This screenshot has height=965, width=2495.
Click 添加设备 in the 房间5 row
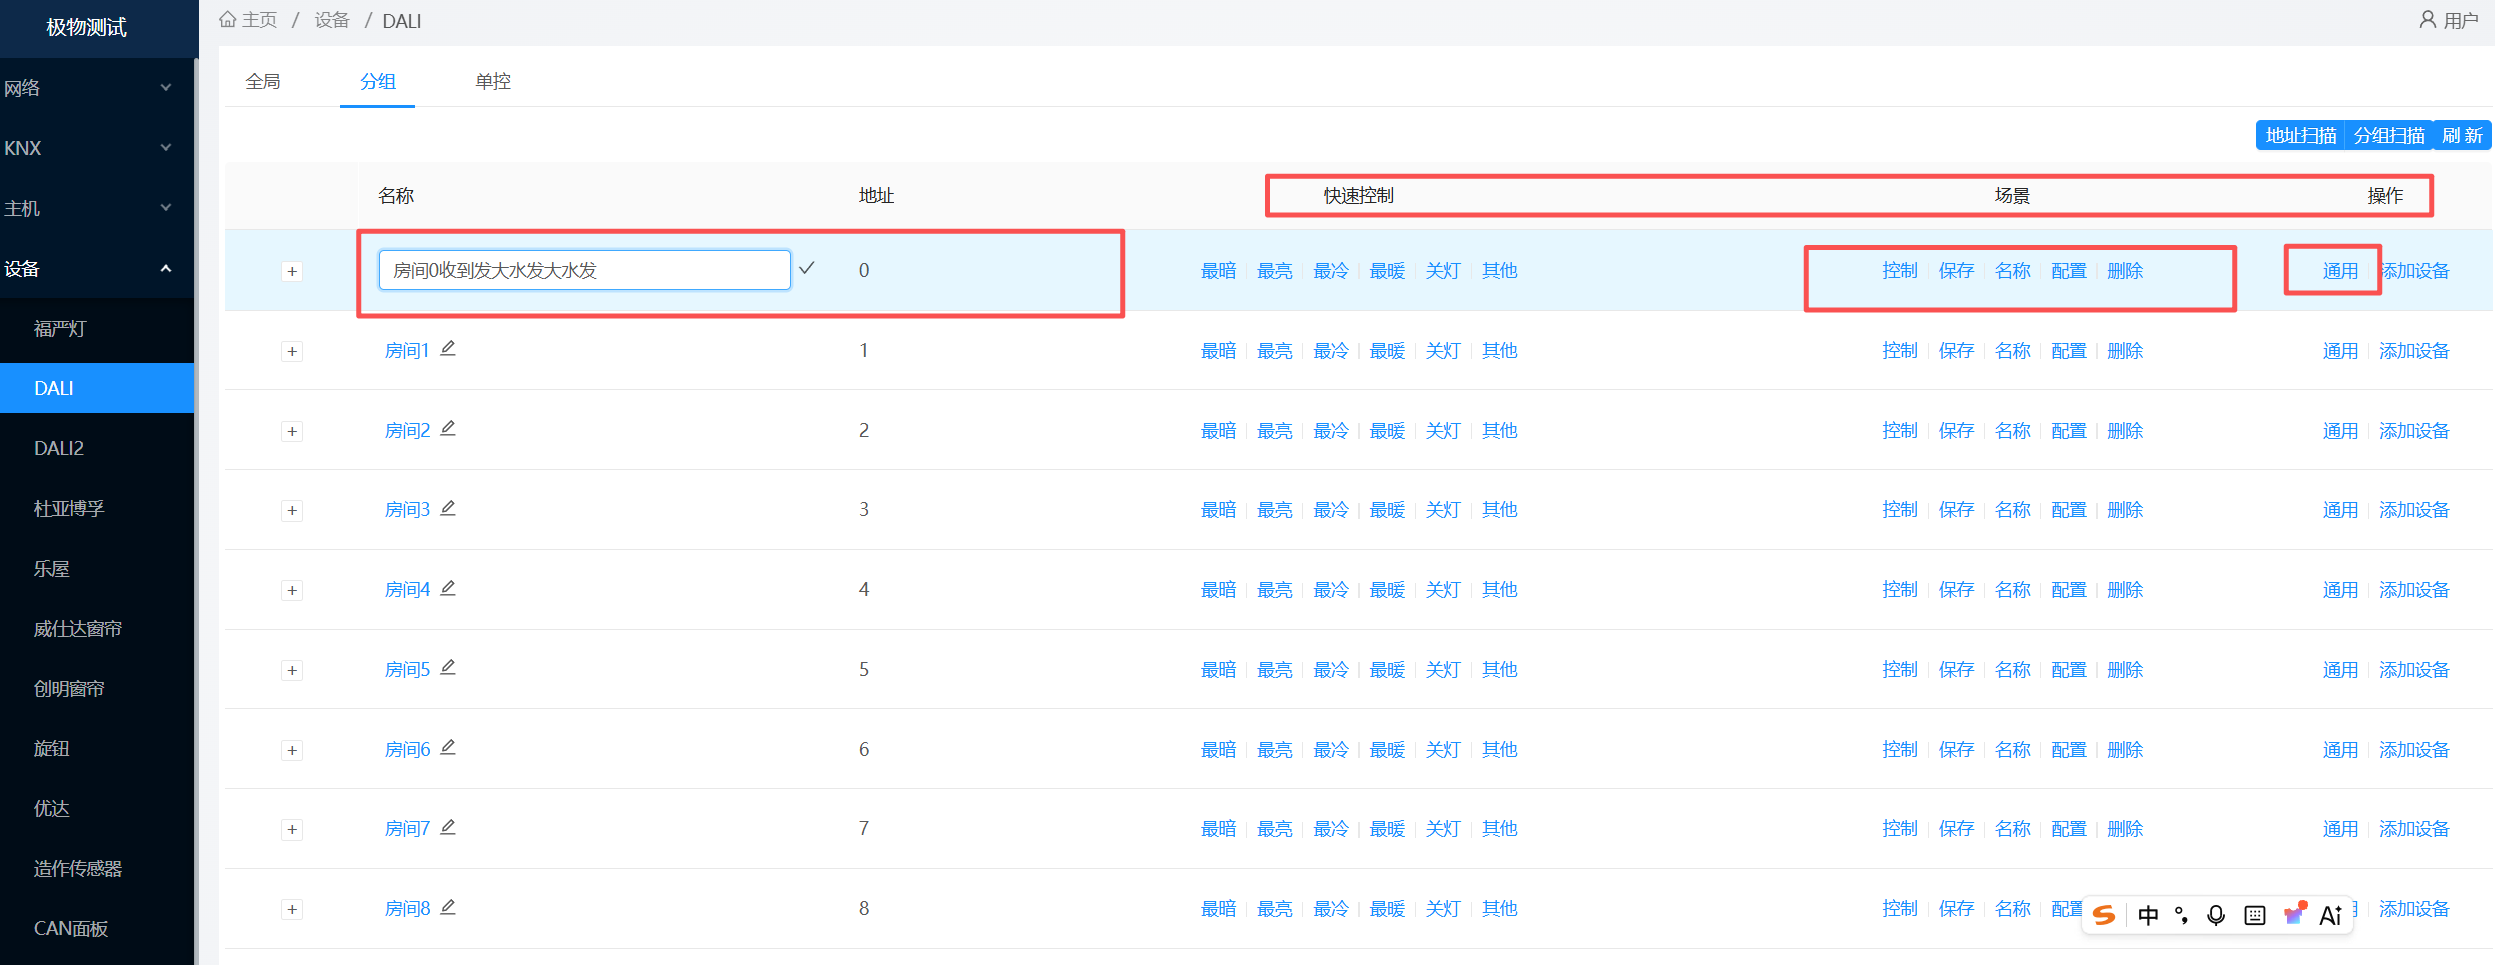tap(2414, 670)
